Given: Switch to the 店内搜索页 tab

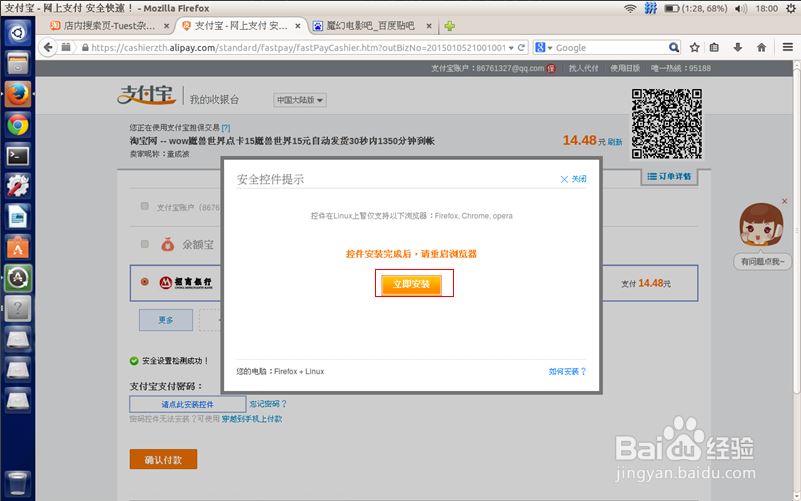Looking at the screenshot, I should [x=110, y=26].
